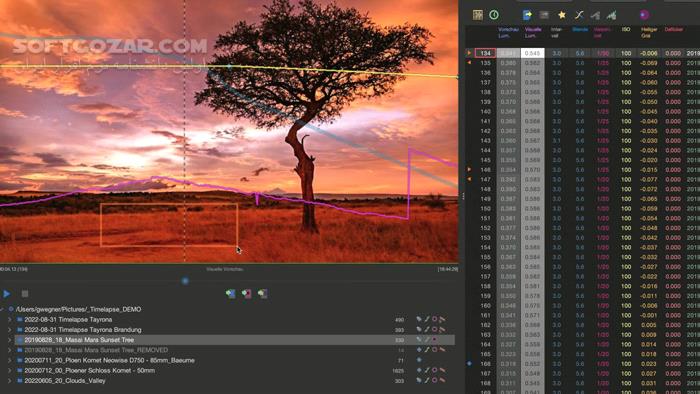
Task: Click the -0.077 Heiliger Gral value in row 147
Action: point(649,179)
